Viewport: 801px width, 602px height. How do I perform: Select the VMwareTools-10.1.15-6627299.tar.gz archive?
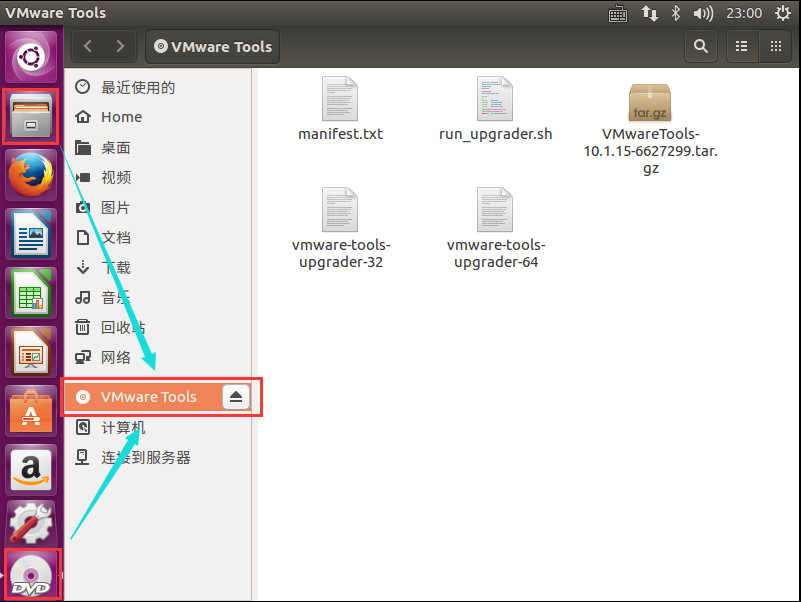click(x=650, y=129)
